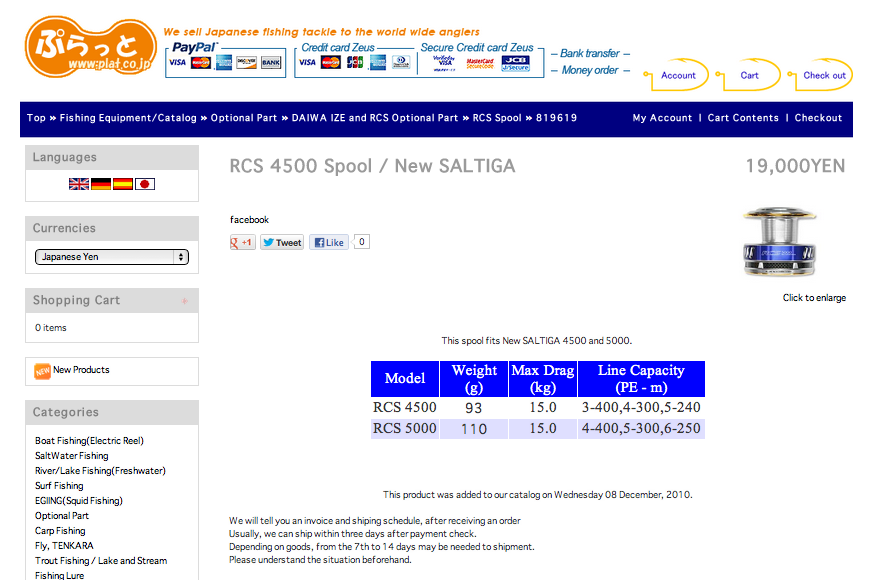Open the Plat orange logo homepage
This screenshot has width=878, height=580.
91,47
